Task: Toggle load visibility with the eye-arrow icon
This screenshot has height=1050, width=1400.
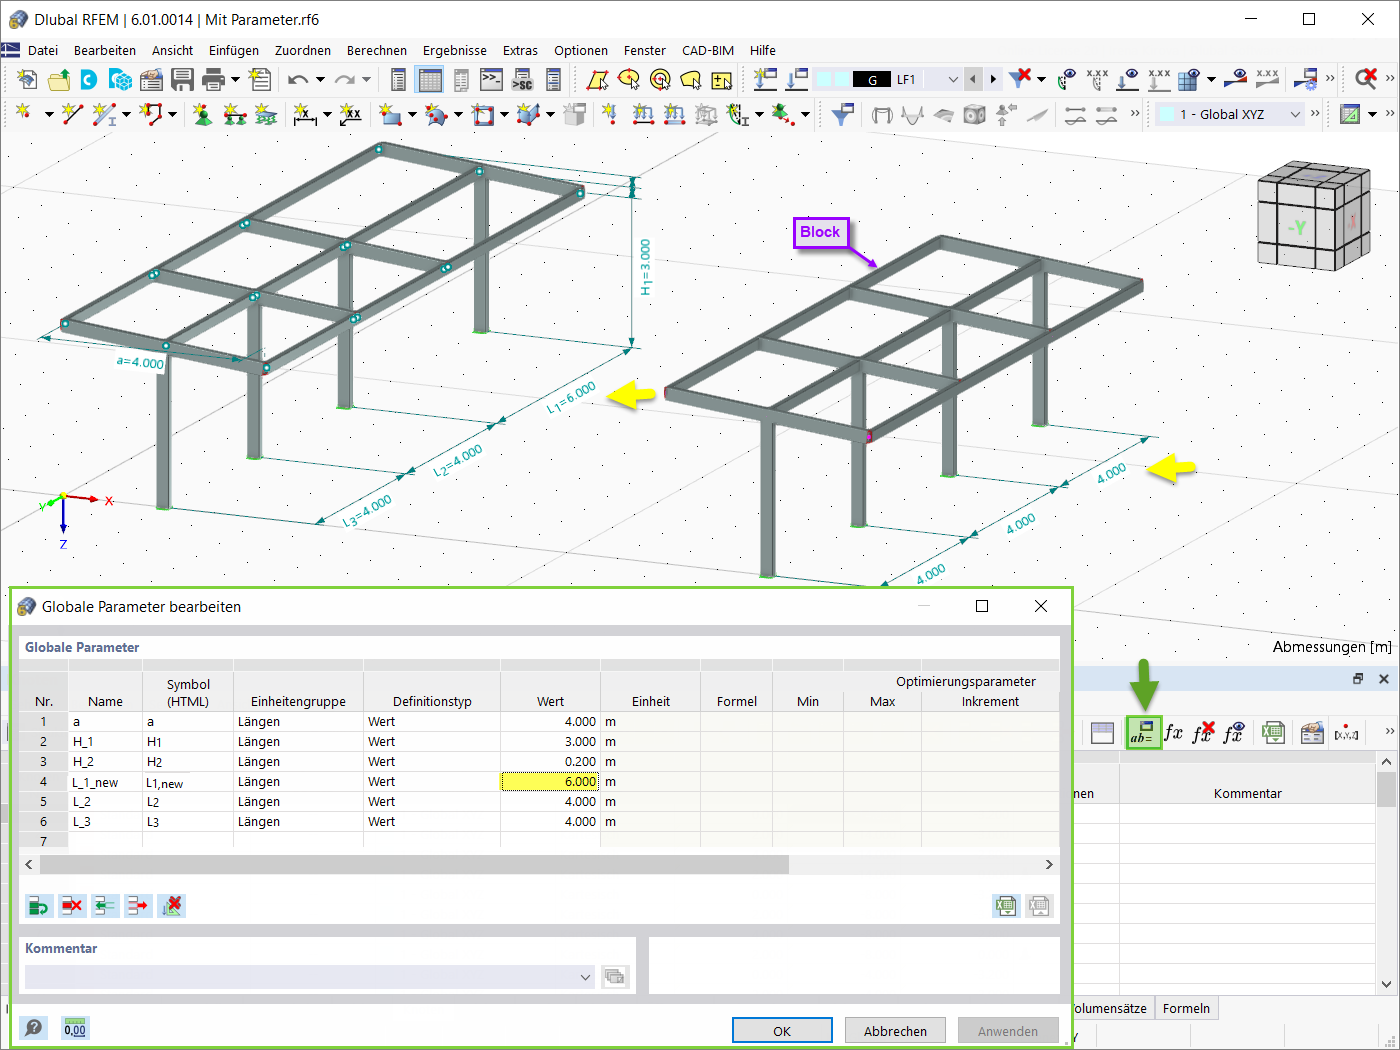Action: [1128, 80]
